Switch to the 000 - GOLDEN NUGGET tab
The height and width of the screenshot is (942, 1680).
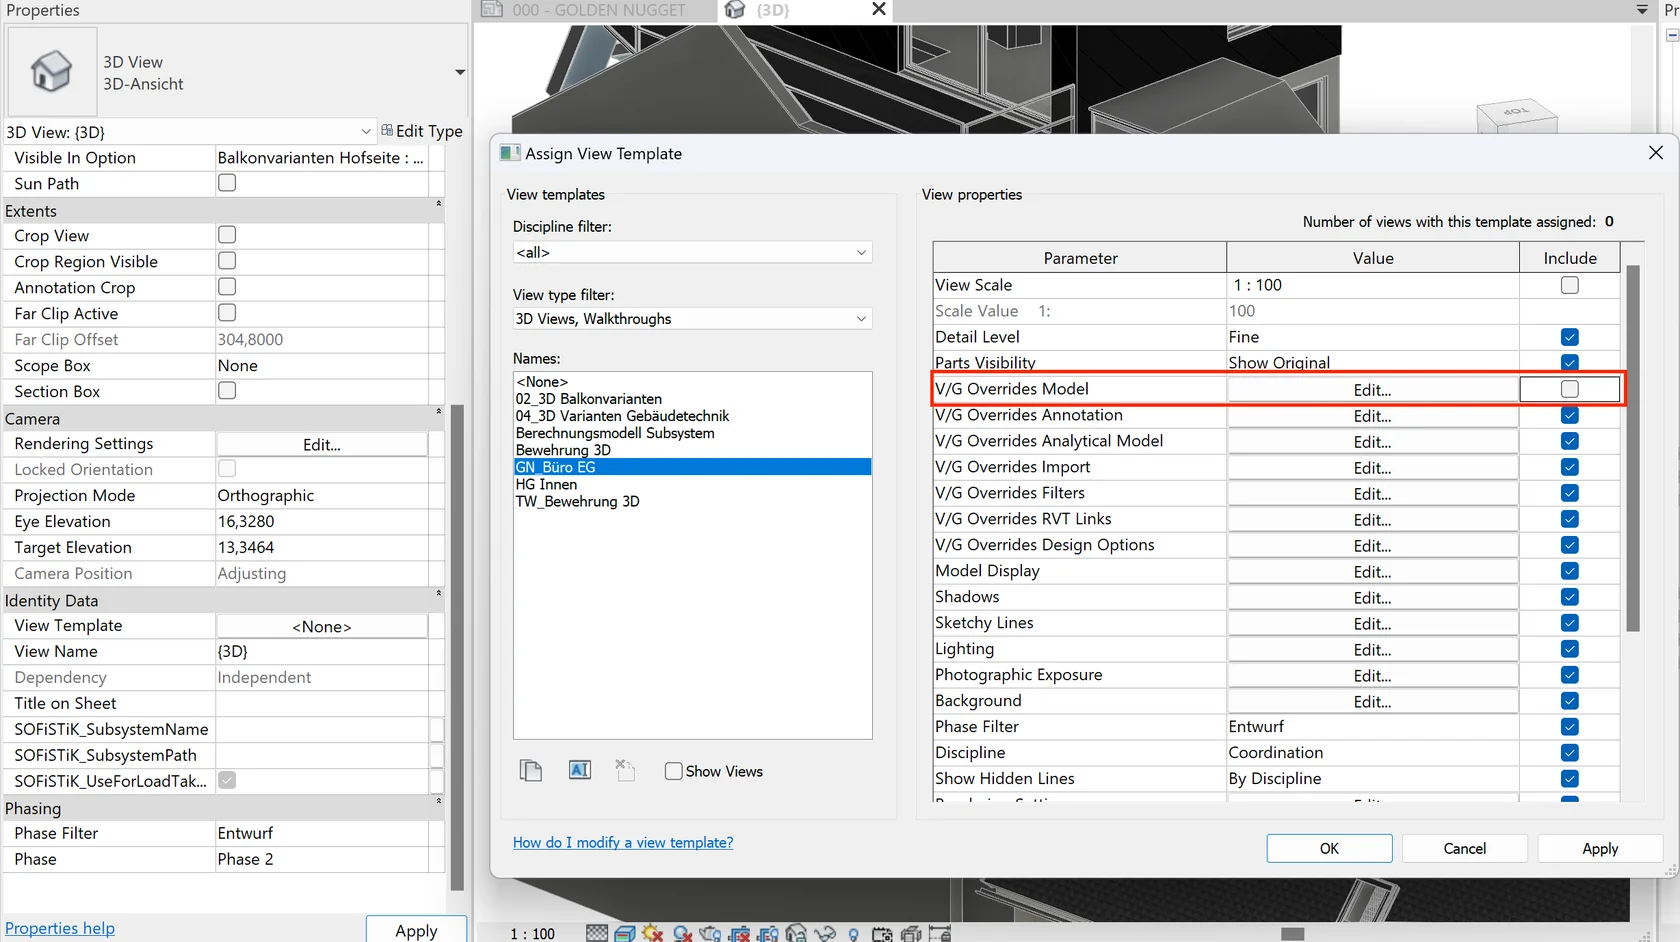[x=598, y=10]
